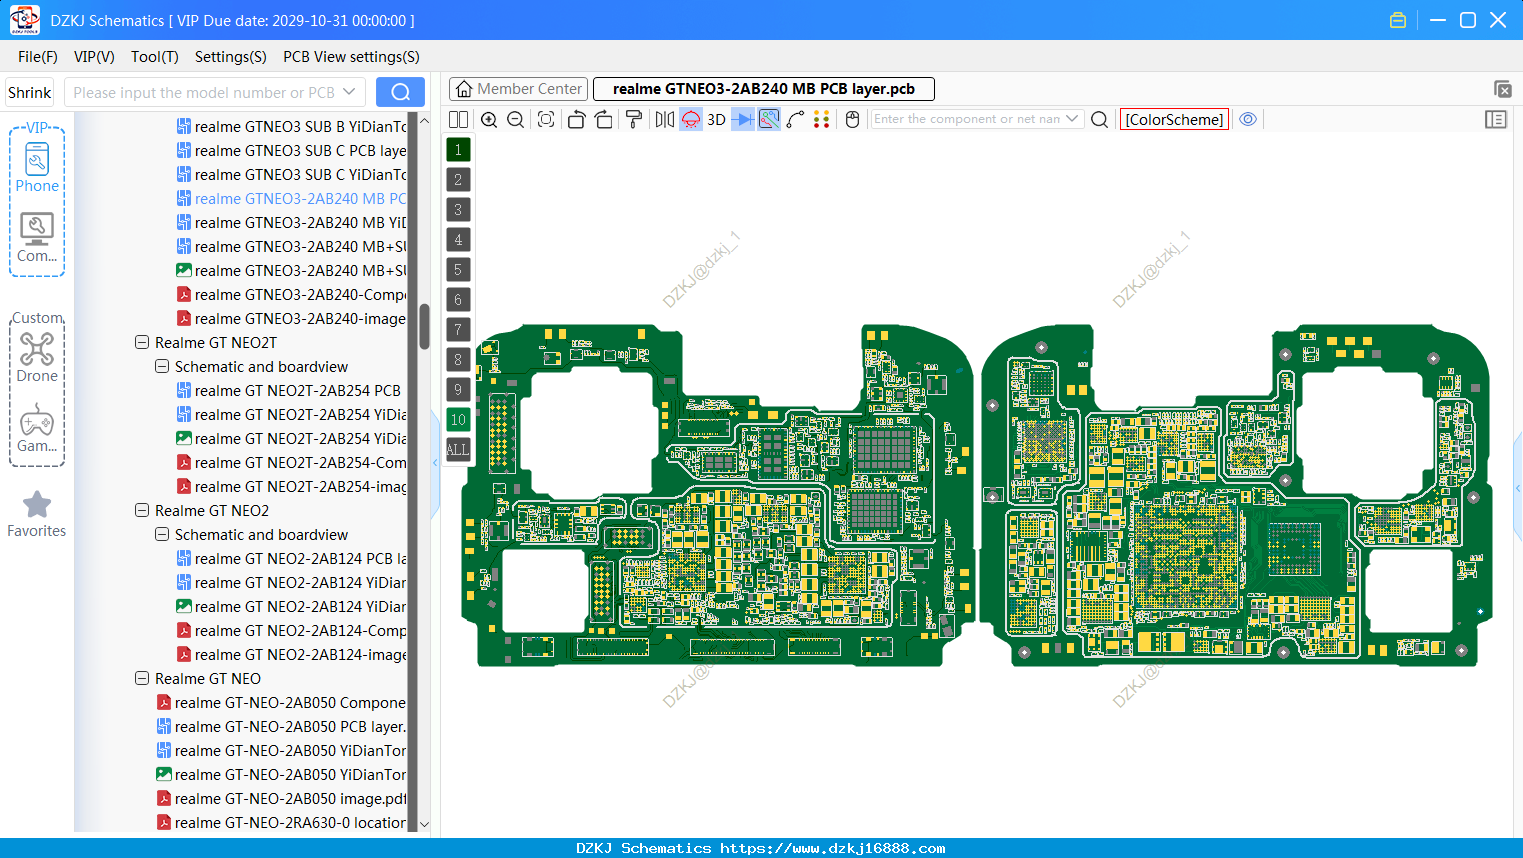The height and width of the screenshot is (858, 1523).
Task: Toggle the eye visibility icon
Action: pos(1248,119)
